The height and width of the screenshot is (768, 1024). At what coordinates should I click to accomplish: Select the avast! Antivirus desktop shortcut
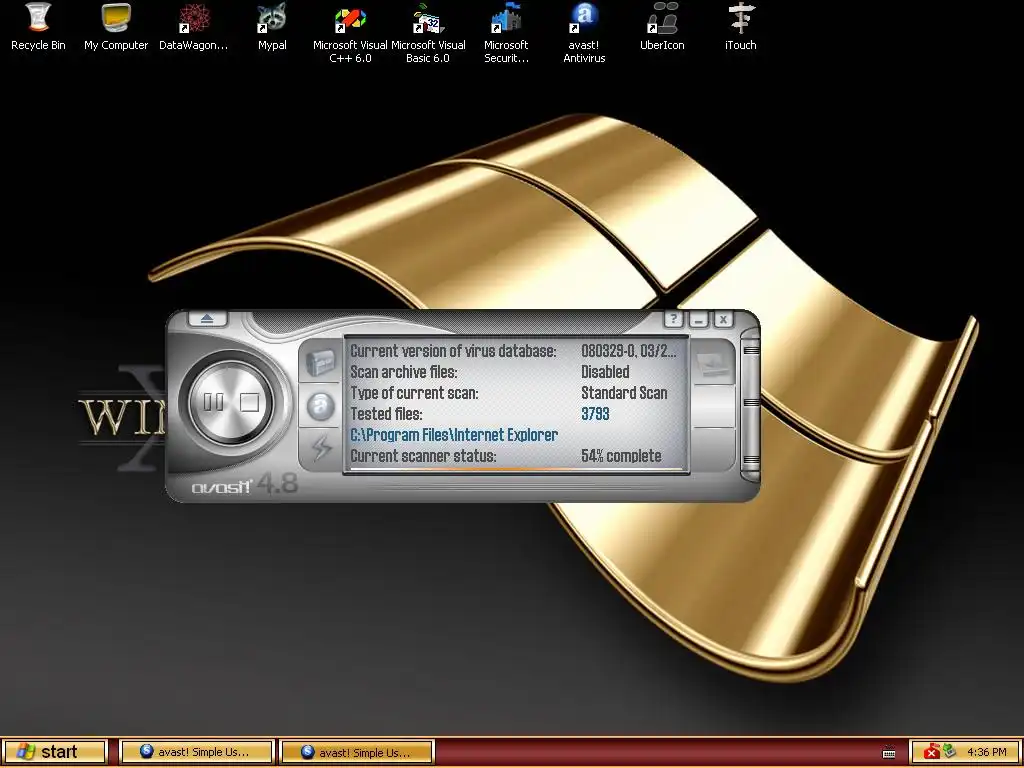(x=584, y=33)
